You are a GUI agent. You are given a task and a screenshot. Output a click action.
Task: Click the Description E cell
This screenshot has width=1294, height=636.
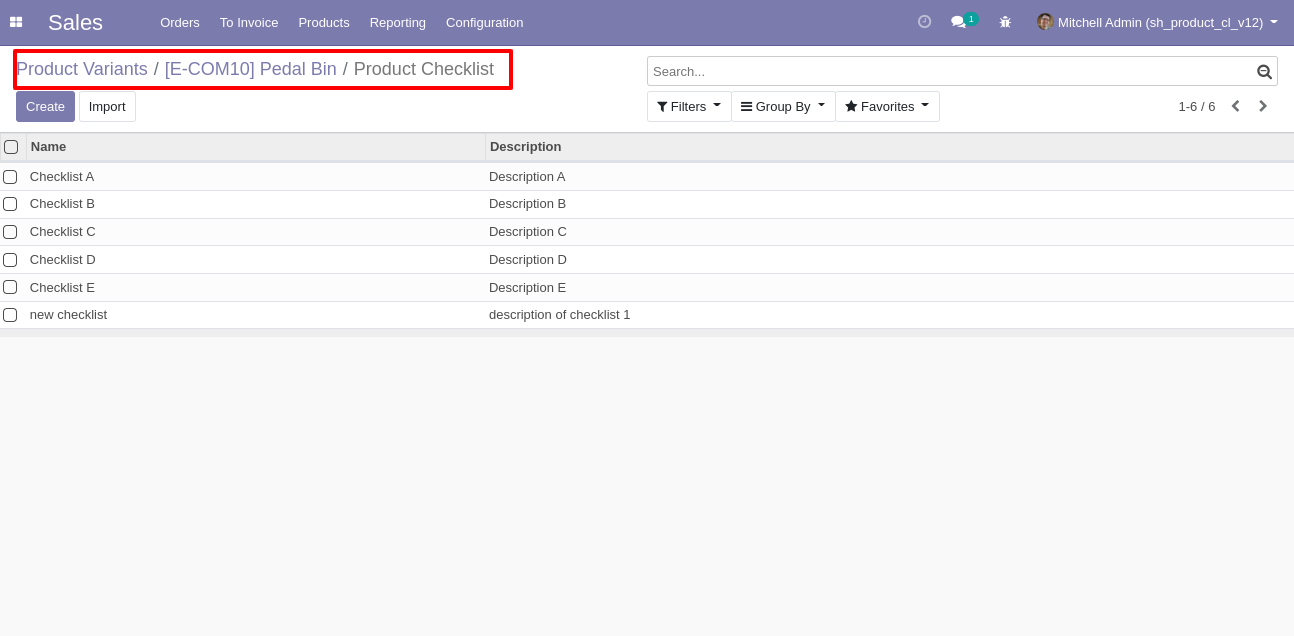(527, 287)
